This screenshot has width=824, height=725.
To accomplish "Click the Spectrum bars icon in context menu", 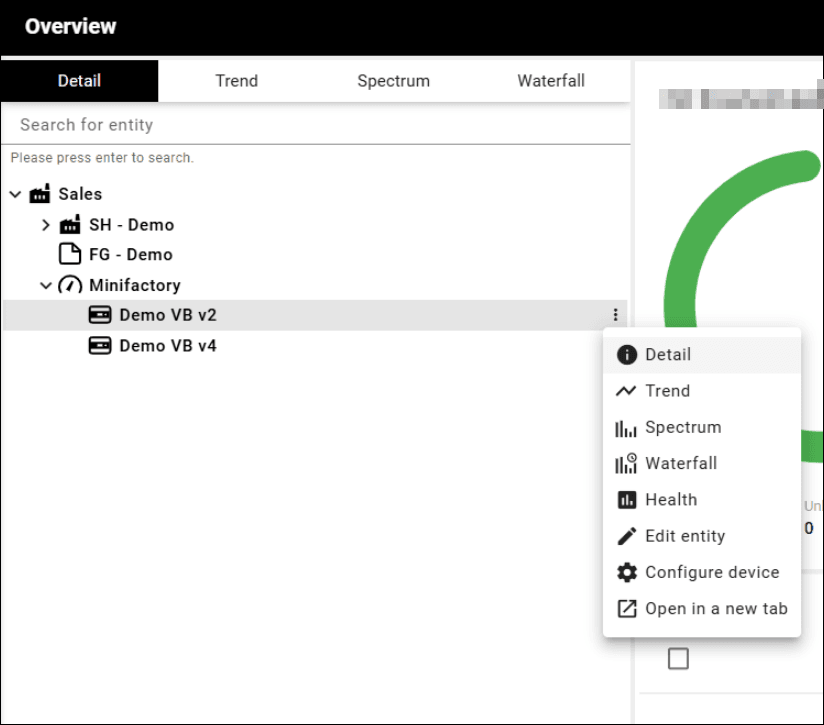I will tap(626, 428).
